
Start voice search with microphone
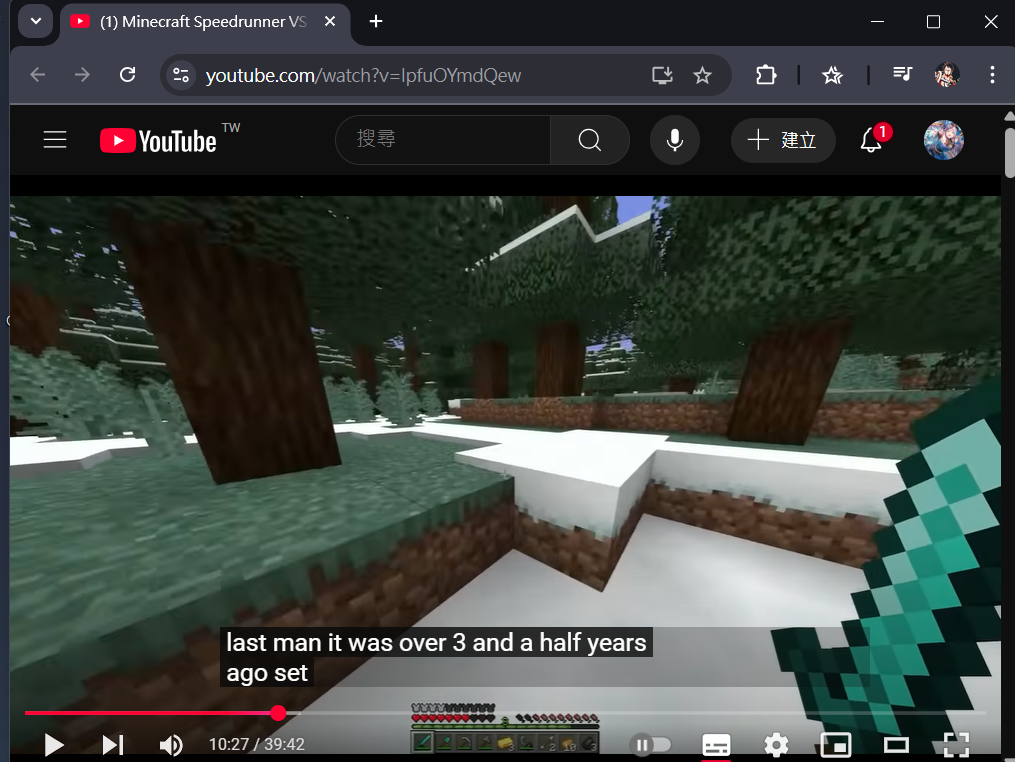click(675, 140)
